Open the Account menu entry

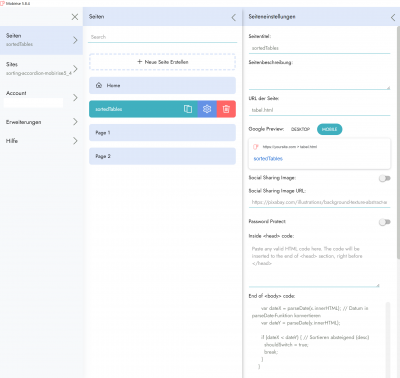coord(41,97)
